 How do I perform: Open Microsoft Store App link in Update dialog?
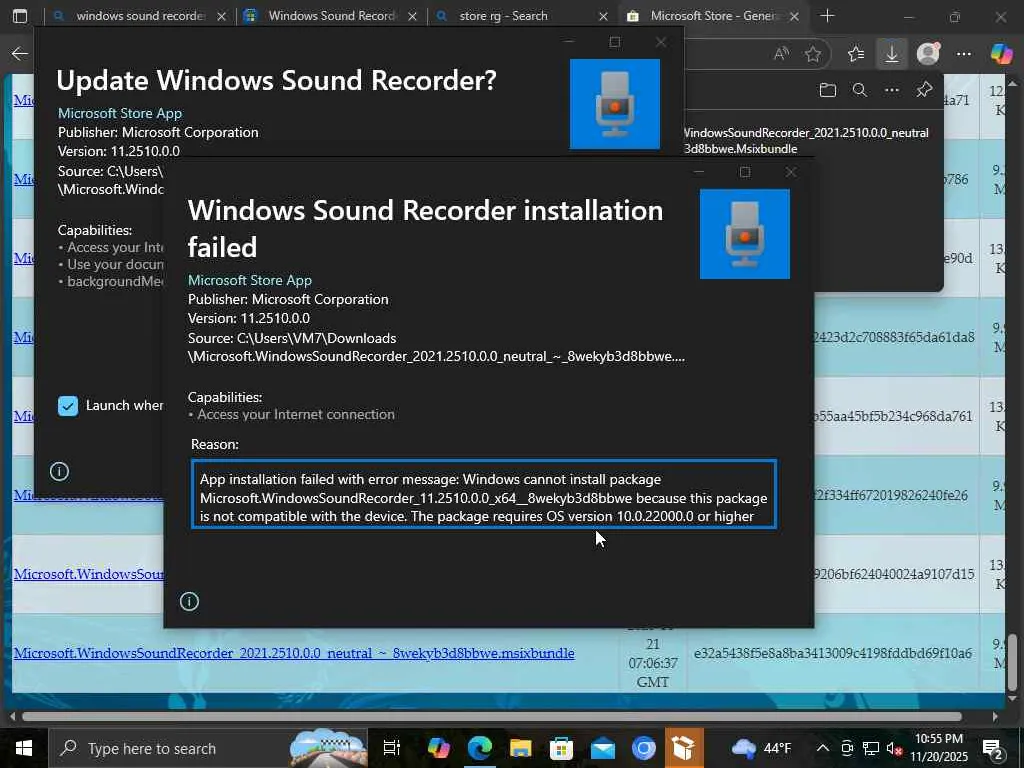pos(120,113)
